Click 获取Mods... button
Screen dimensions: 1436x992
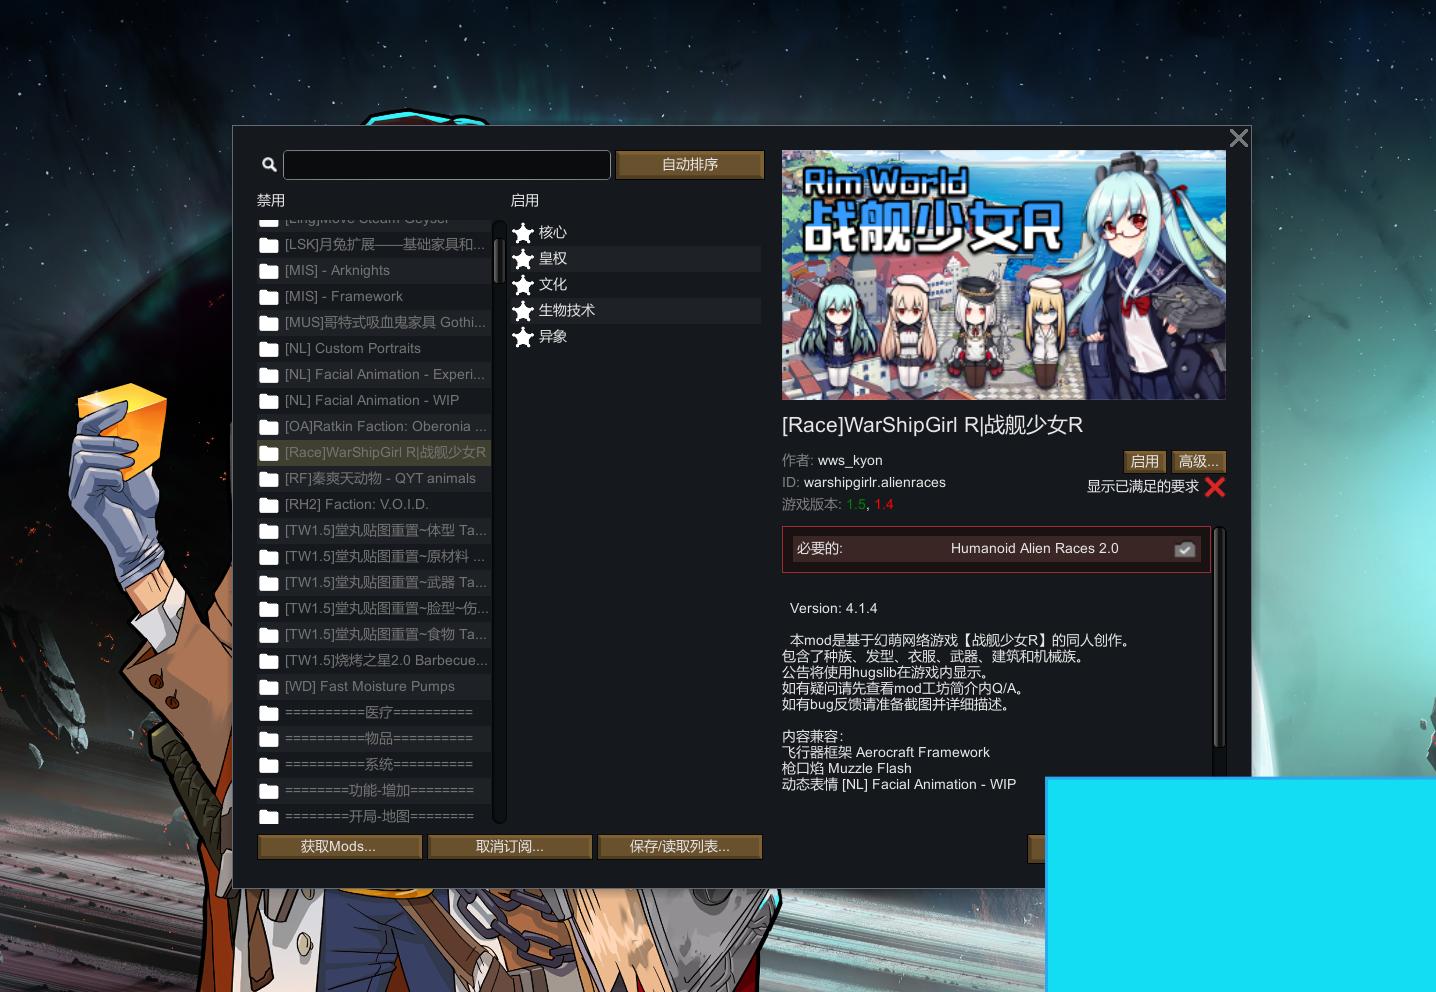(339, 847)
